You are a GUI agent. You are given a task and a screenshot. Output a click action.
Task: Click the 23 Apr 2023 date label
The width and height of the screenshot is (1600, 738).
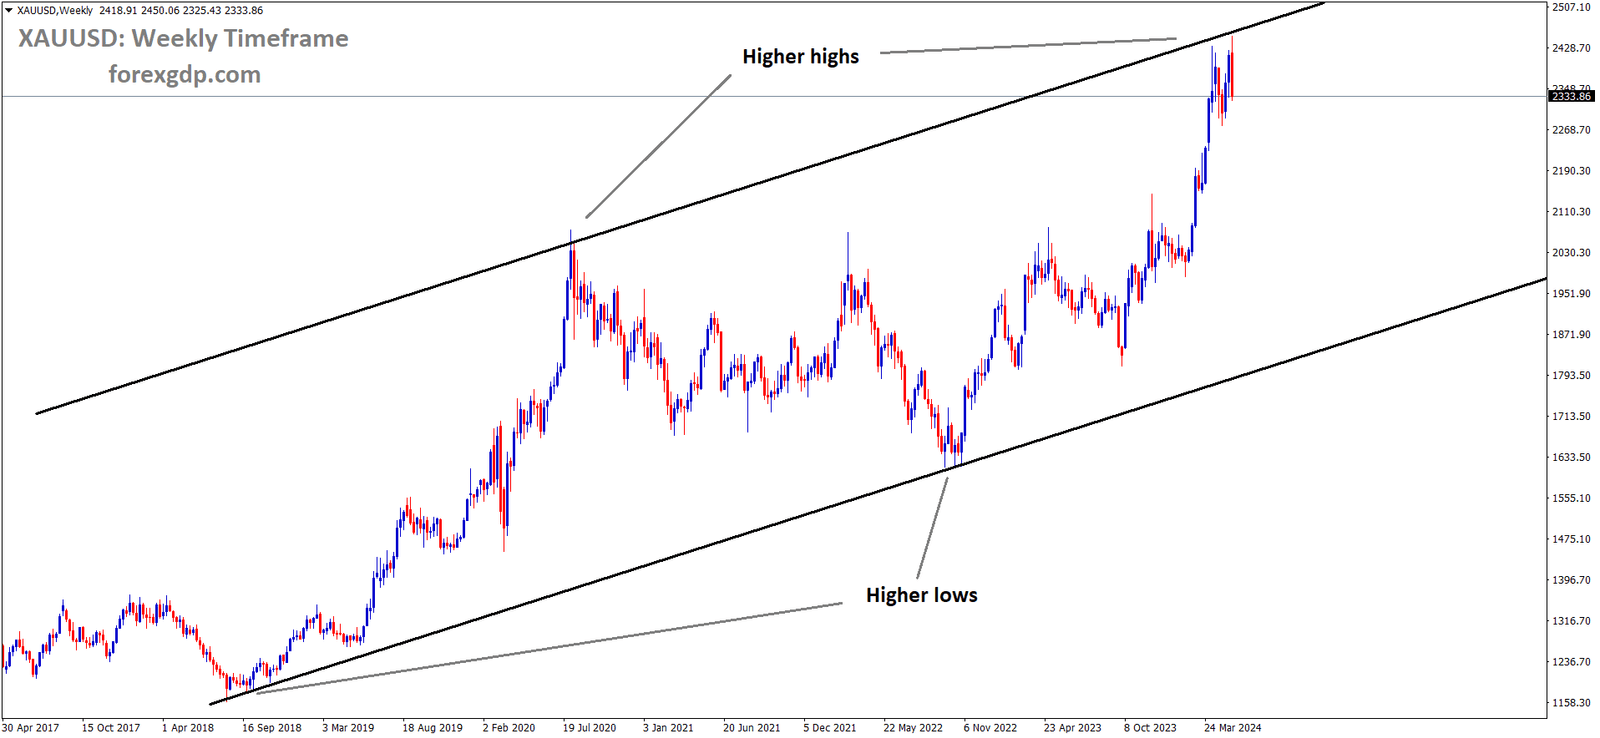click(x=1073, y=728)
